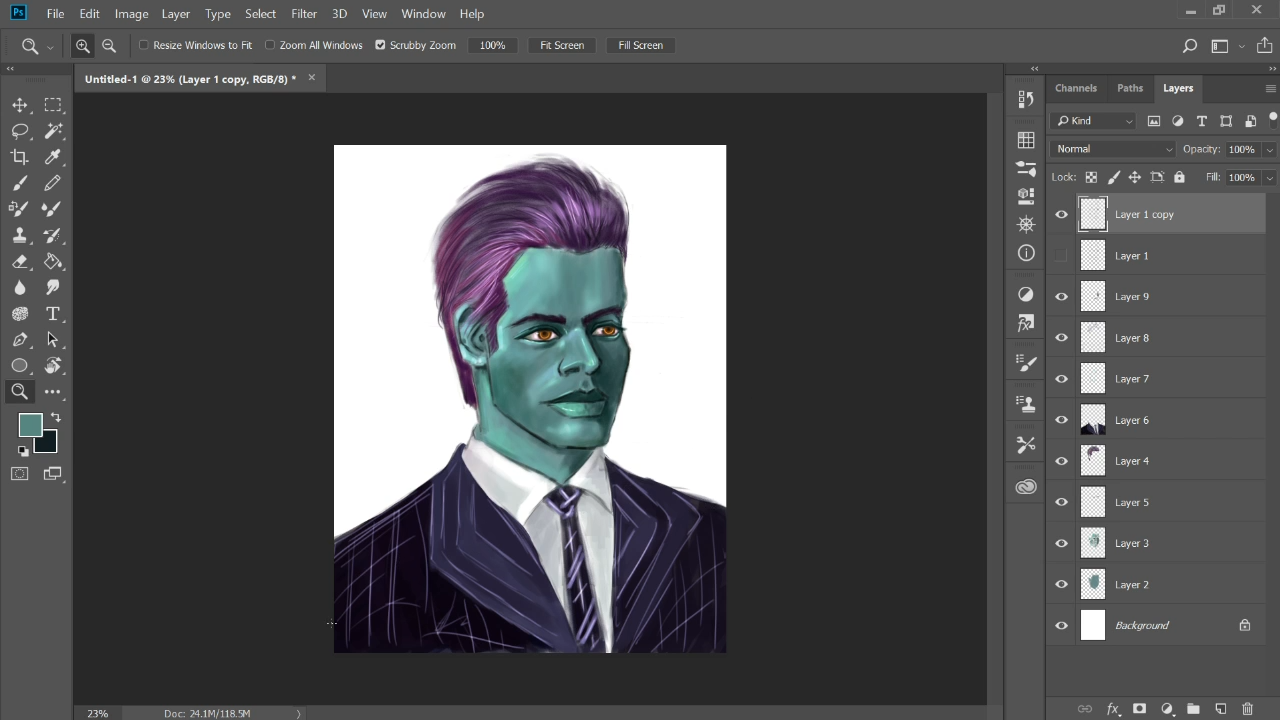Select the Paint Bucket tool
Image resolution: width=1280 pixels, height=720 pixels.
coord(53,261)
